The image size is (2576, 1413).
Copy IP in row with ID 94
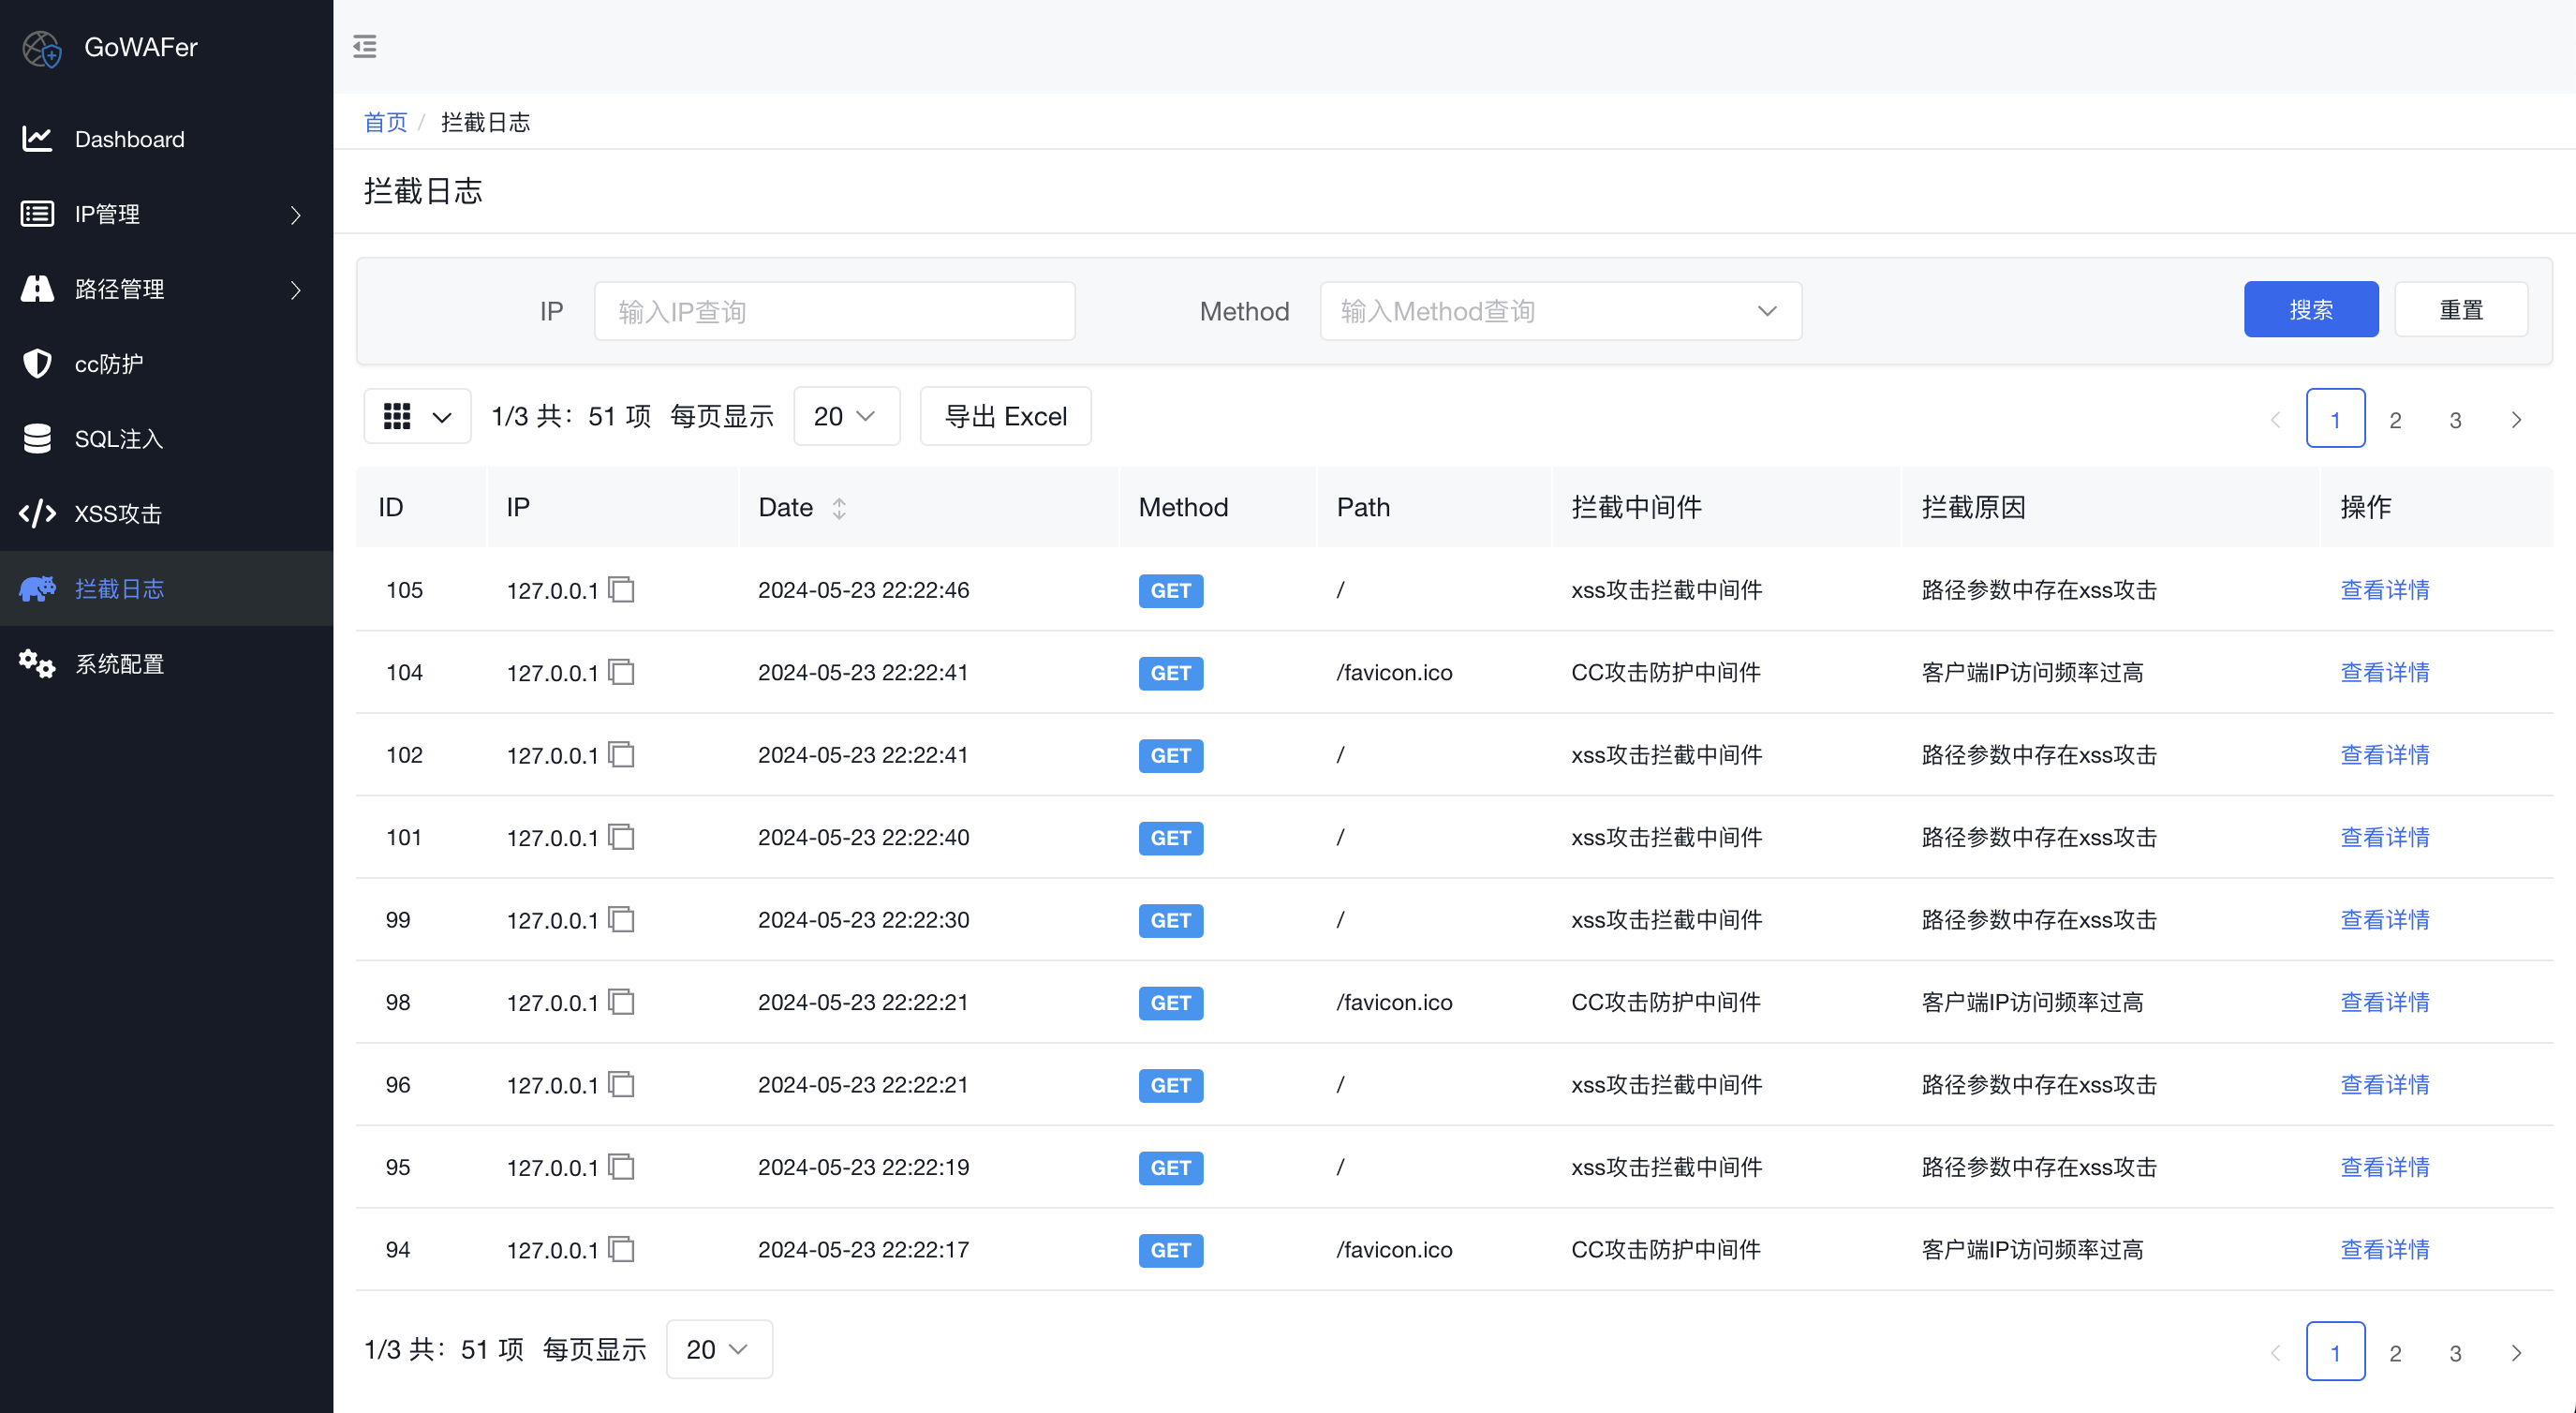621,1250
